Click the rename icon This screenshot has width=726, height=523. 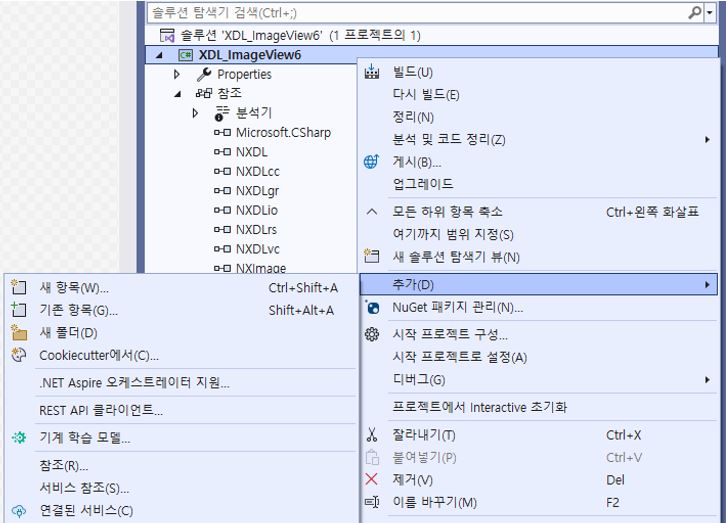[372, 502]
